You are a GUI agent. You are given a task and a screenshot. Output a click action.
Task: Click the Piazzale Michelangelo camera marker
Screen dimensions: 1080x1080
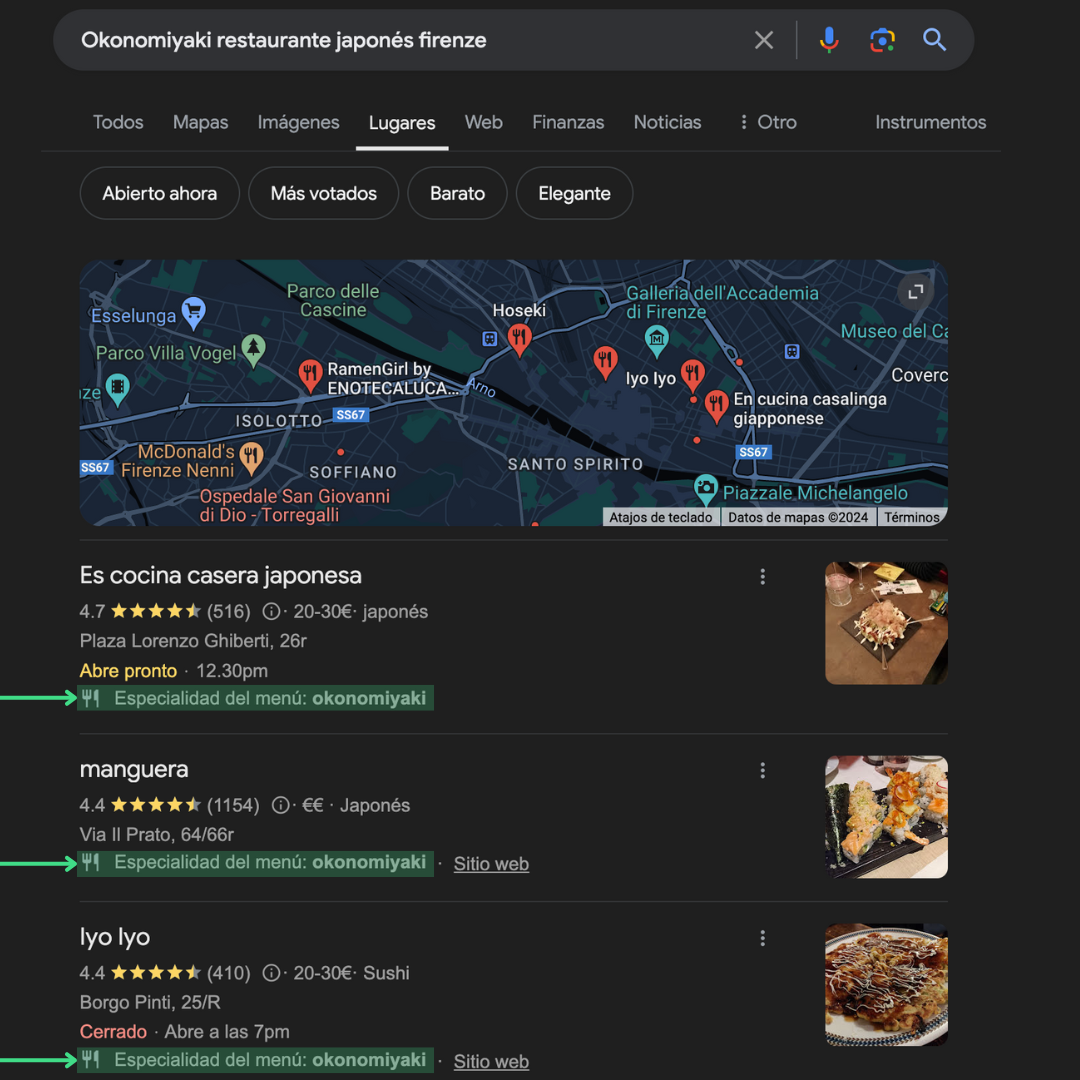(705, 489)
